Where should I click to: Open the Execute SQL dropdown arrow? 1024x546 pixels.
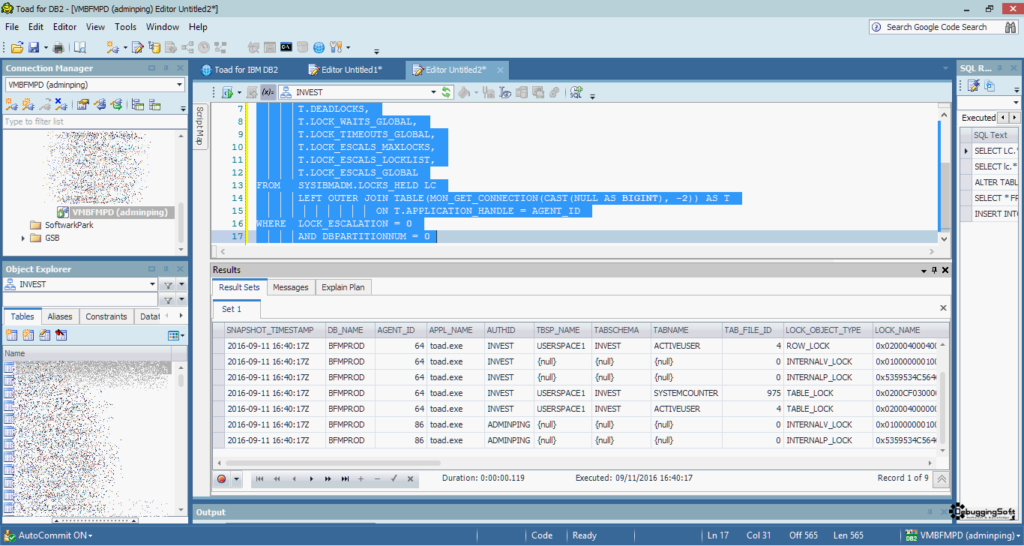click(x=239, y=92)
